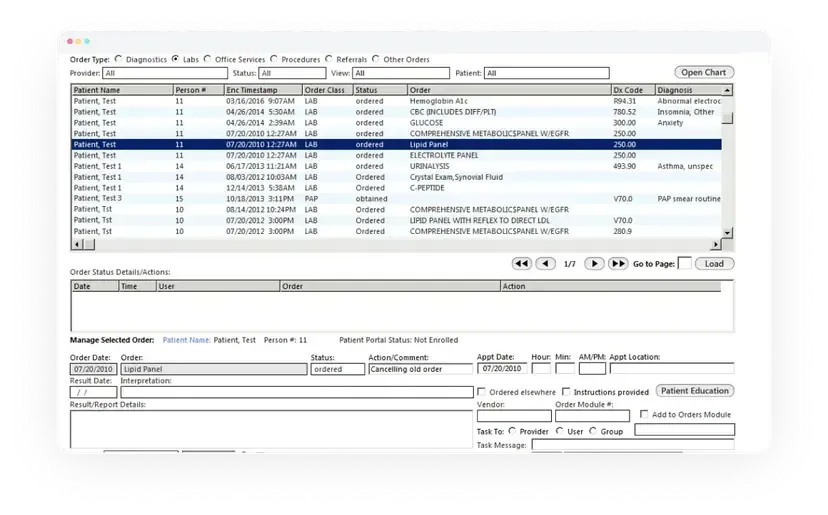Viewport: 828px width, 515px height.
Task: Choose Task To Provider option
Action: 512,431
